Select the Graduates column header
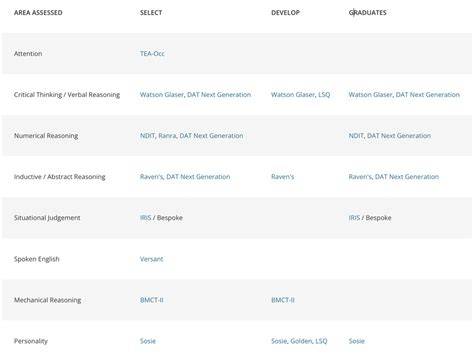Image resolution: width=474 pixels, height=361 pixels. [x=368, y=13]
